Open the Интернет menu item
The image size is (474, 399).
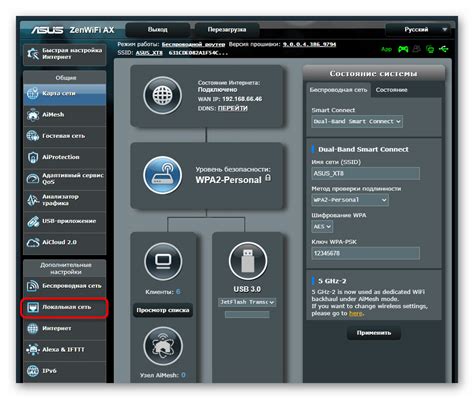pyautogui.click(x=65, y=329)
